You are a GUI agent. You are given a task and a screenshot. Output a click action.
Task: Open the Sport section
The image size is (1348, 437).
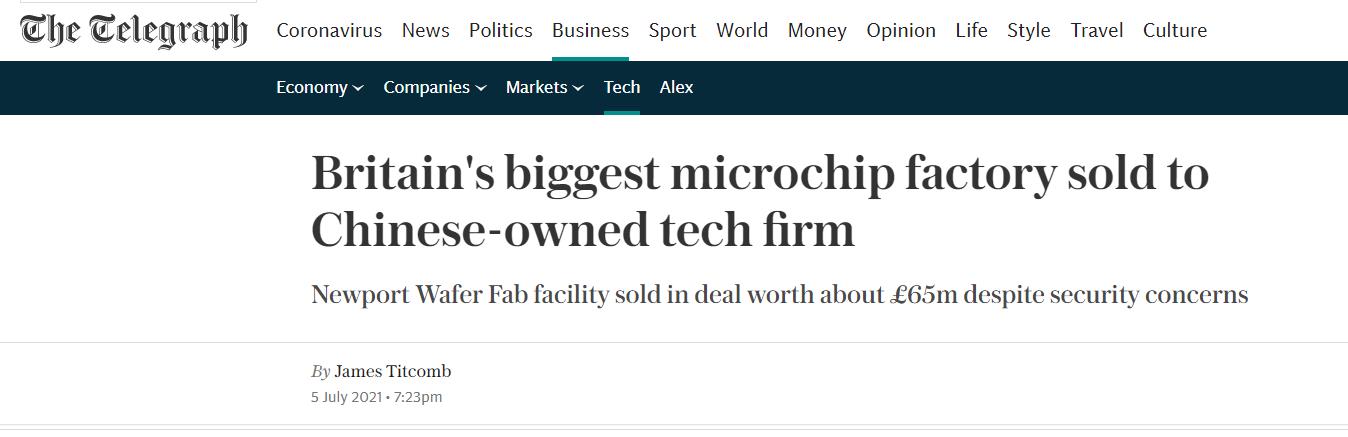[672, 30]
